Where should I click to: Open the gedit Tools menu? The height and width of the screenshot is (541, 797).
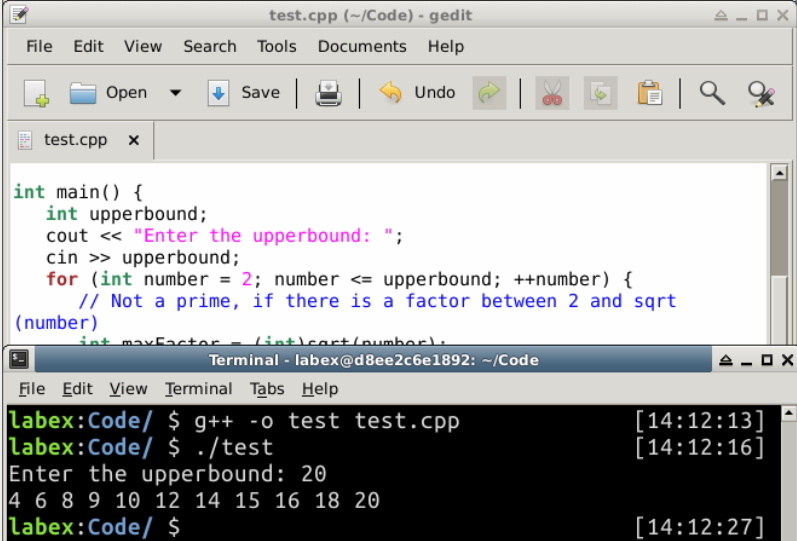point(276,46)
